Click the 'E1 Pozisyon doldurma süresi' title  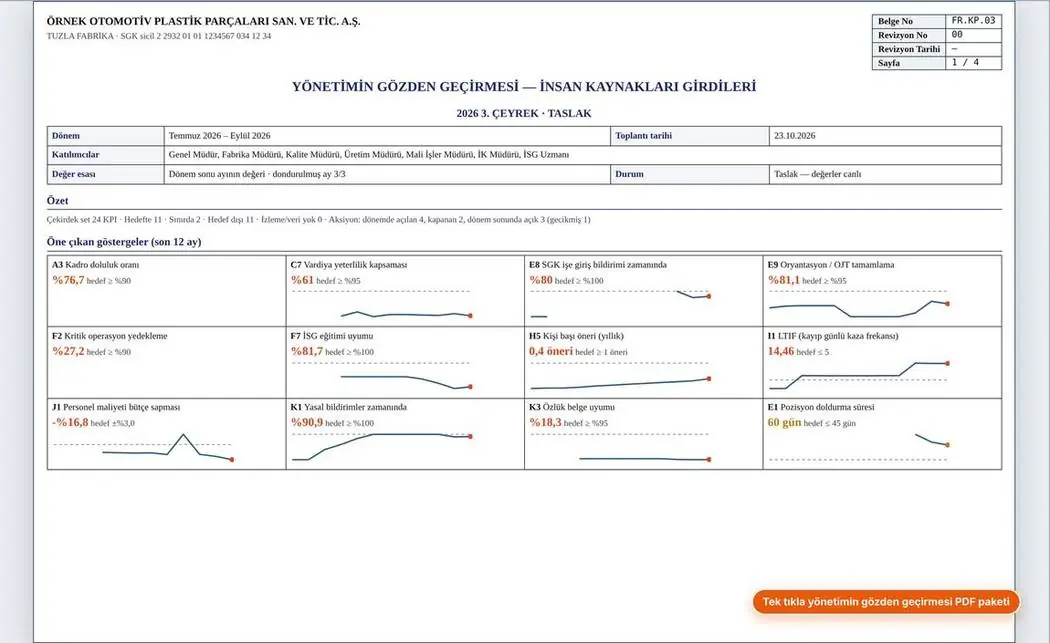tap(821, 407)
